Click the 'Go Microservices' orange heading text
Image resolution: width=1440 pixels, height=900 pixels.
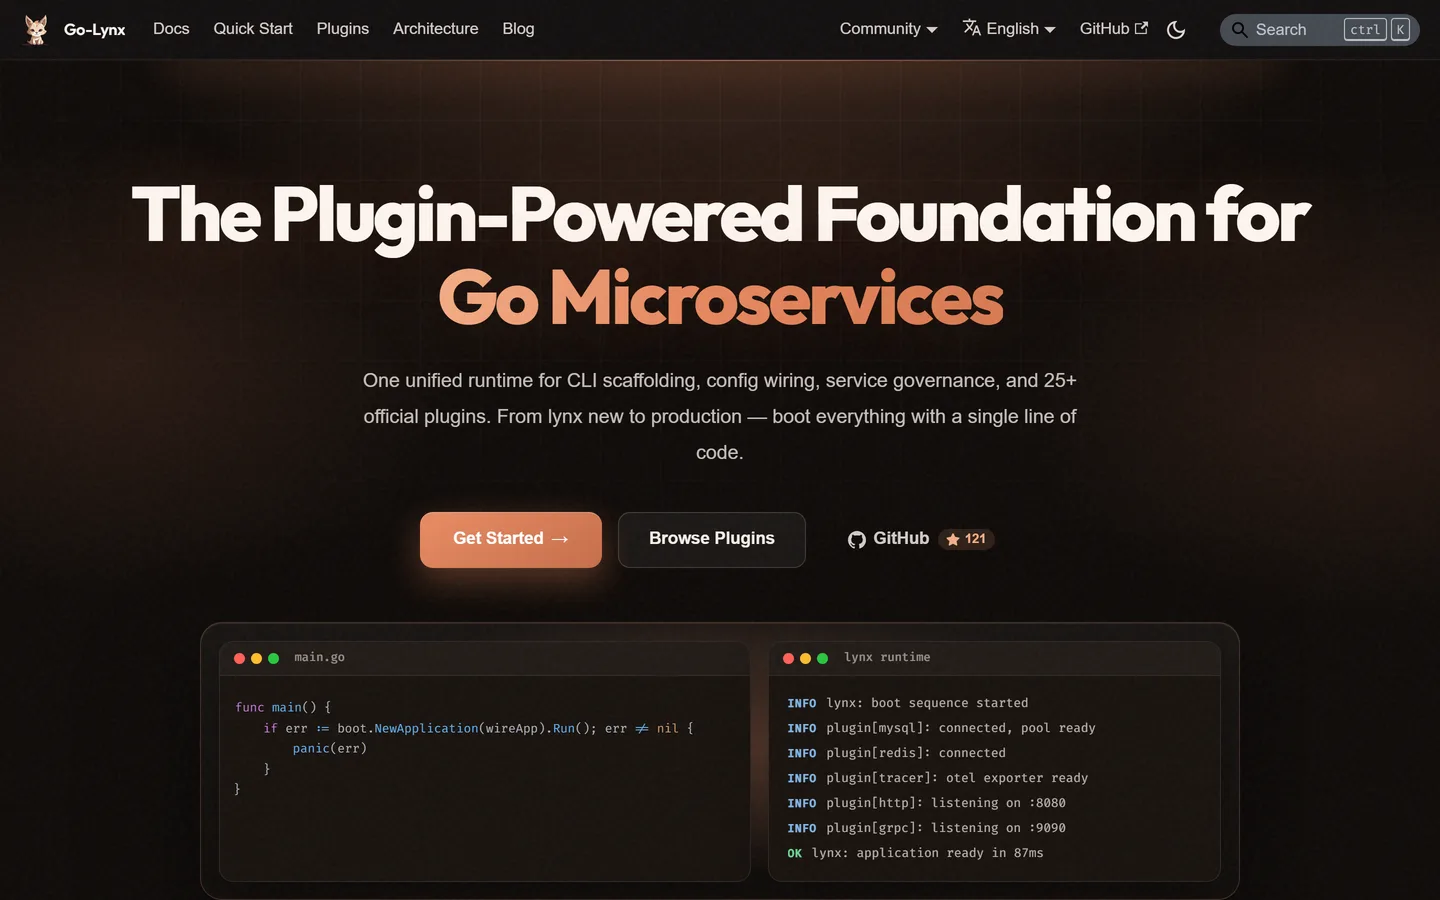[x=721, y=298]
